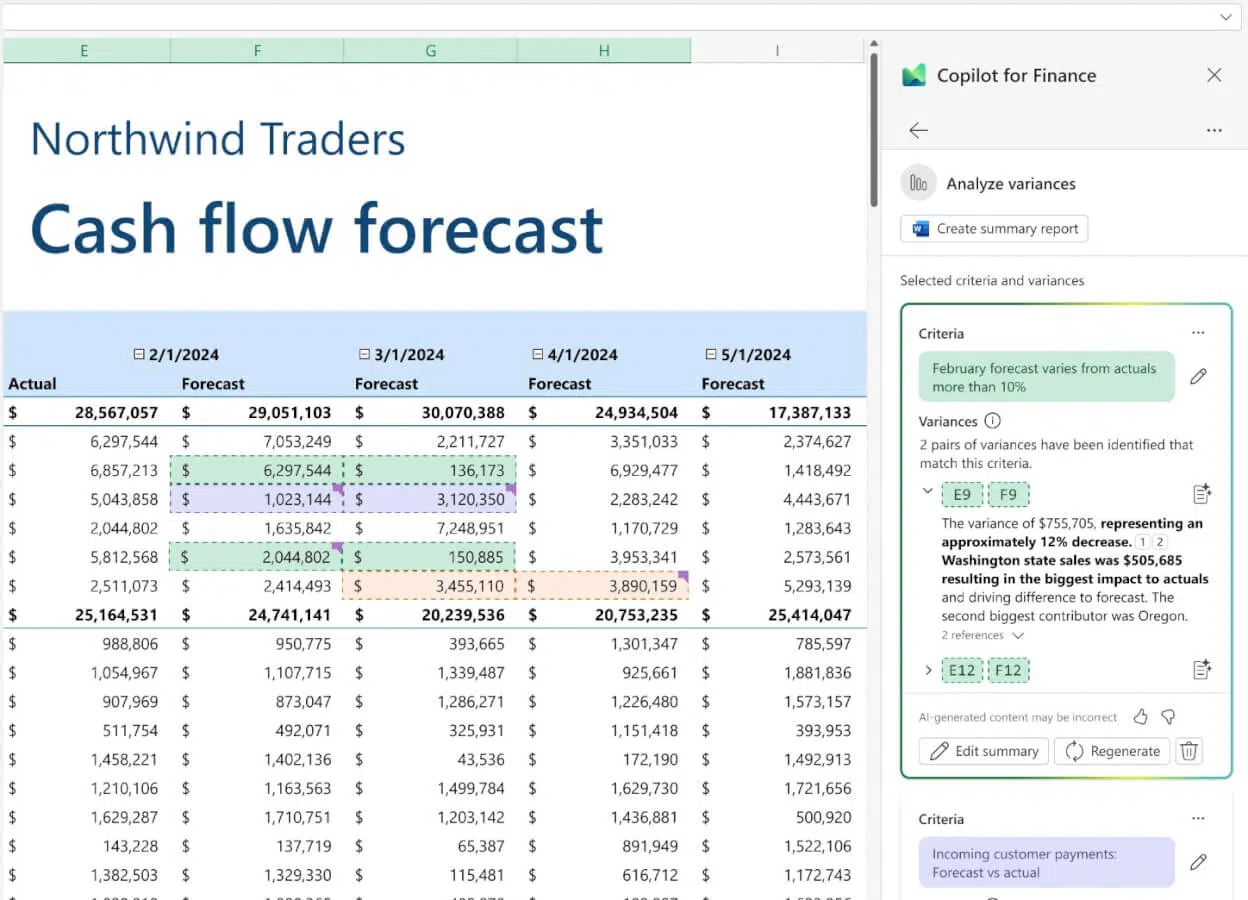Viewport: 1248px width, 900px height.
Task: Select the cell showing 29,051,103
Action: (x=257, y=412)
